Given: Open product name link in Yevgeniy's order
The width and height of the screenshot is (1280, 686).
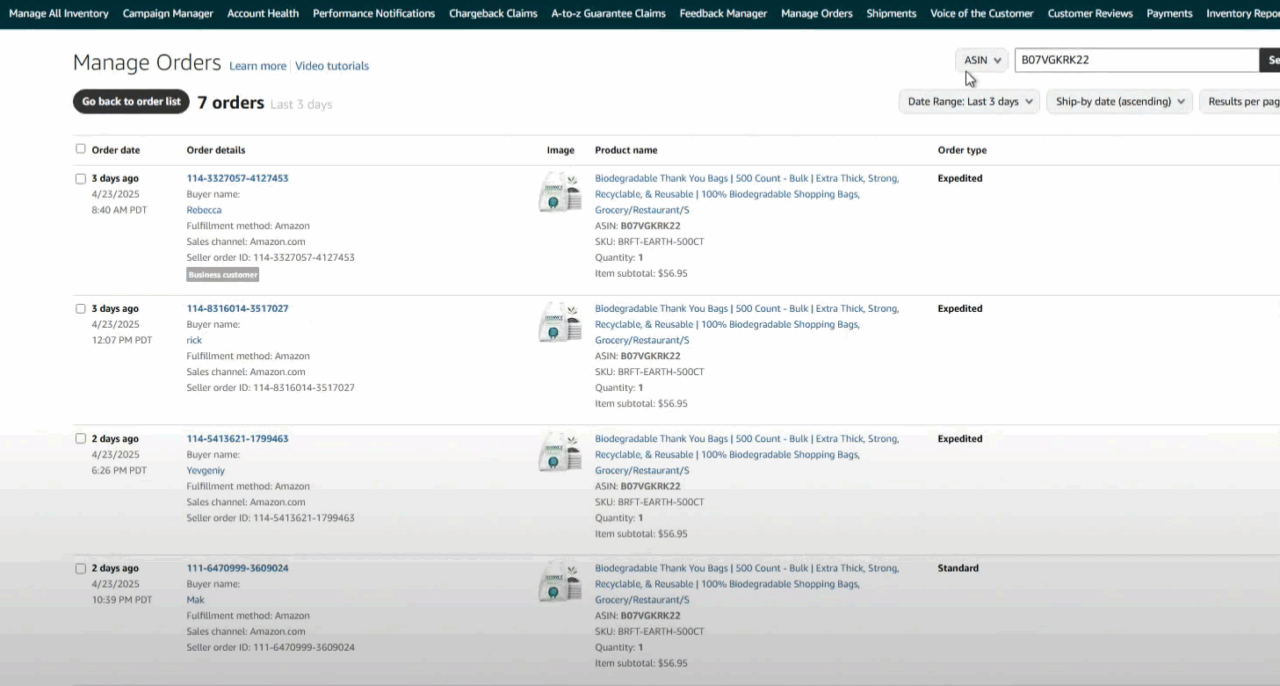Looking at the screenshot, I should 747,454.
